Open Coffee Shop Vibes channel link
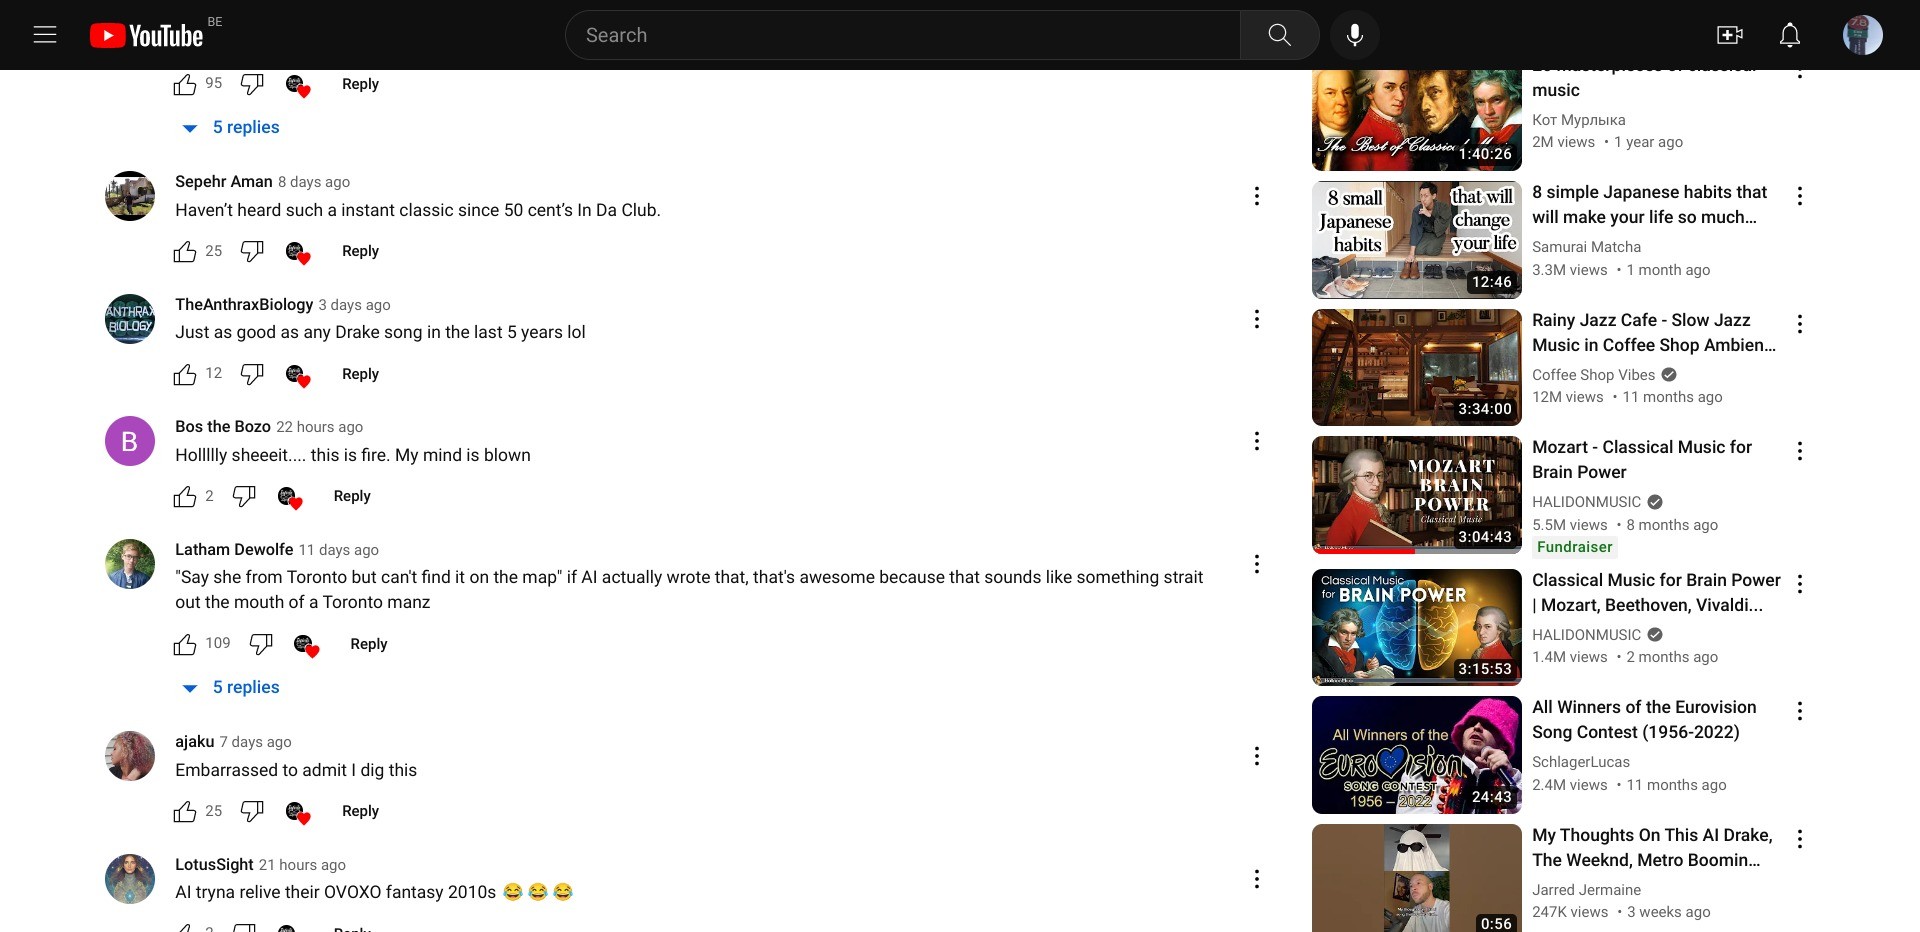This screenshot has height=932, width=1920. coord(1593,375)
